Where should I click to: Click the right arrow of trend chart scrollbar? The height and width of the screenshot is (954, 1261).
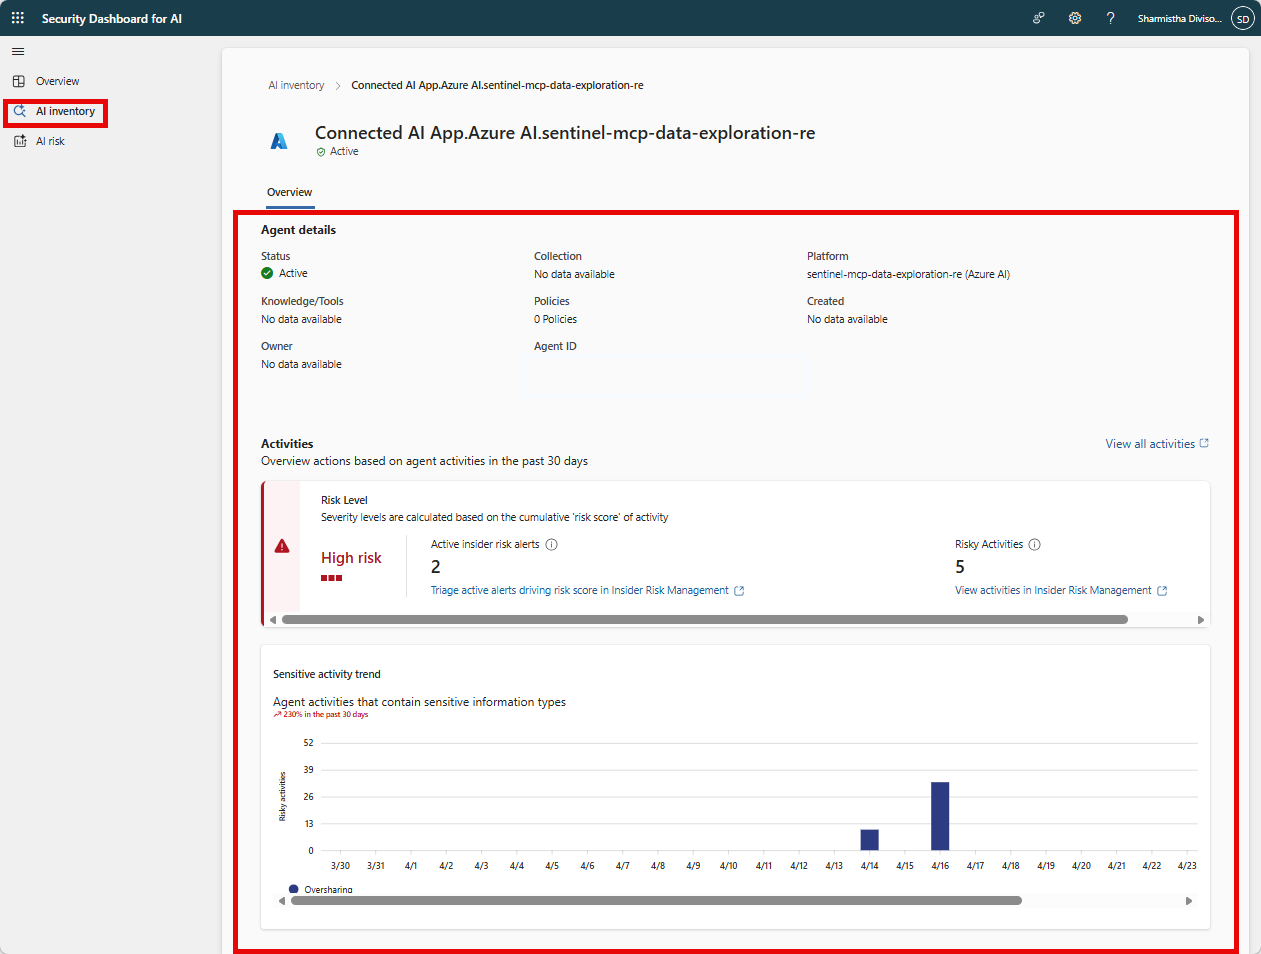point(1189,901)
